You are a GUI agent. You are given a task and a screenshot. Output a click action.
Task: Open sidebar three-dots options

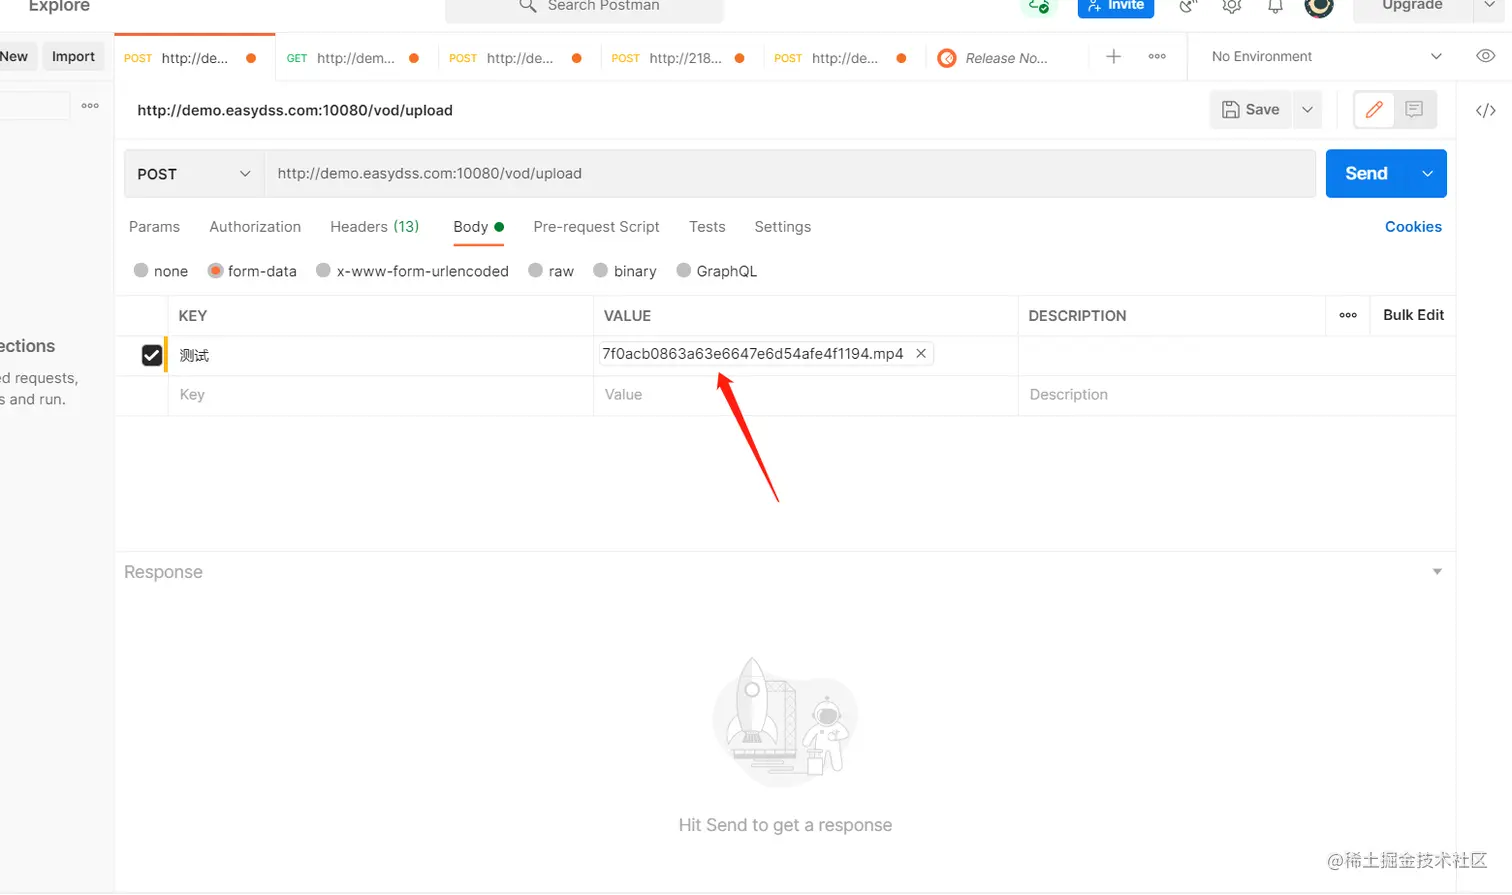tap(90, 105)
